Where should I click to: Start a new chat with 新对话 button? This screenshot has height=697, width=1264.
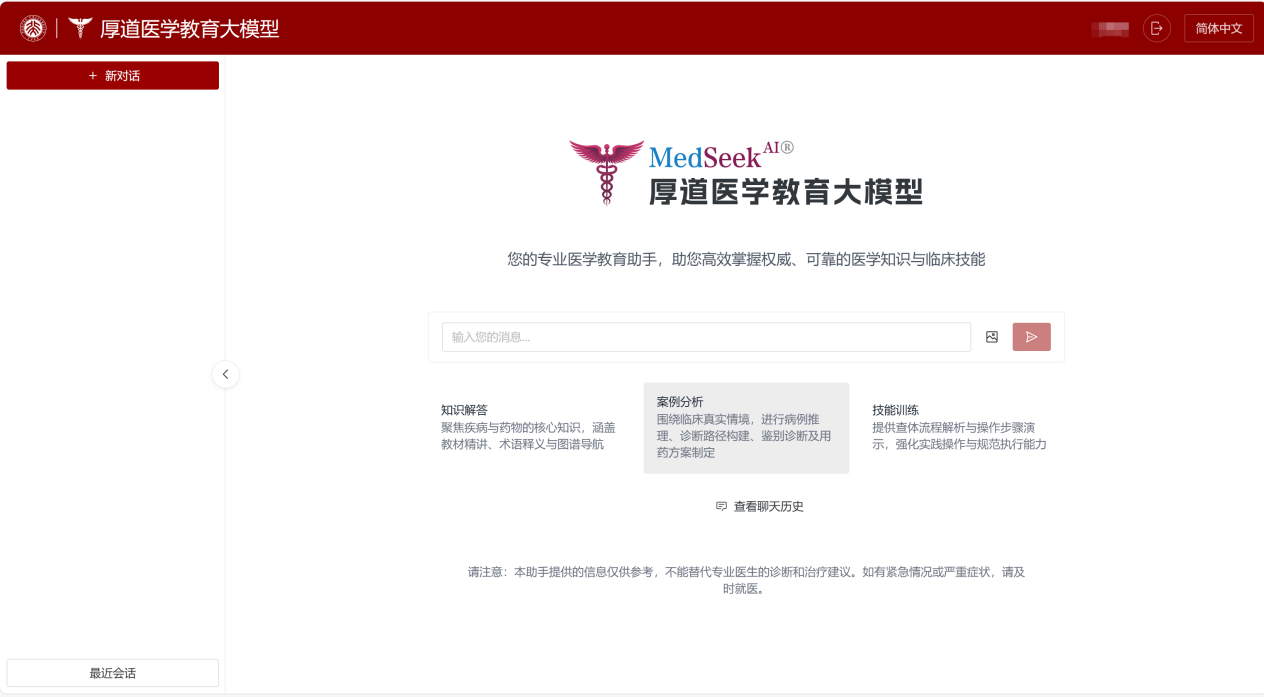pyautogui.click(x=113, y=76)
